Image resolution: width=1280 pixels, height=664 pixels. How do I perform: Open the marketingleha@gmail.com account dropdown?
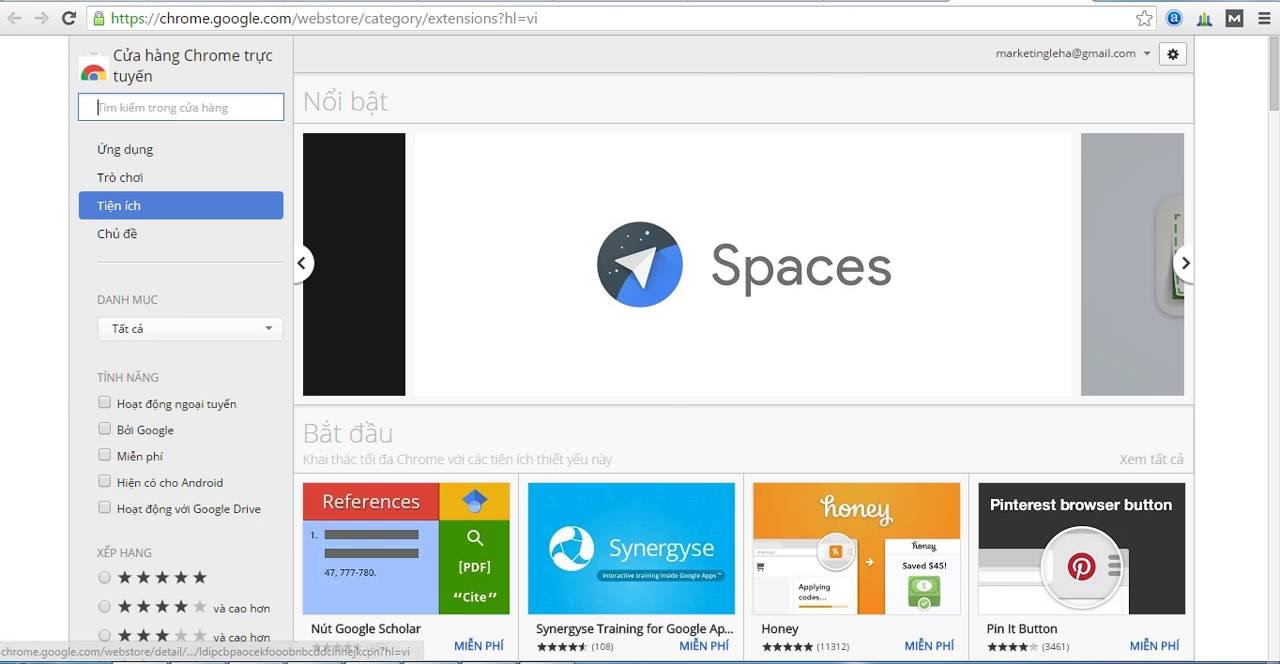(x=1073, y=54)
